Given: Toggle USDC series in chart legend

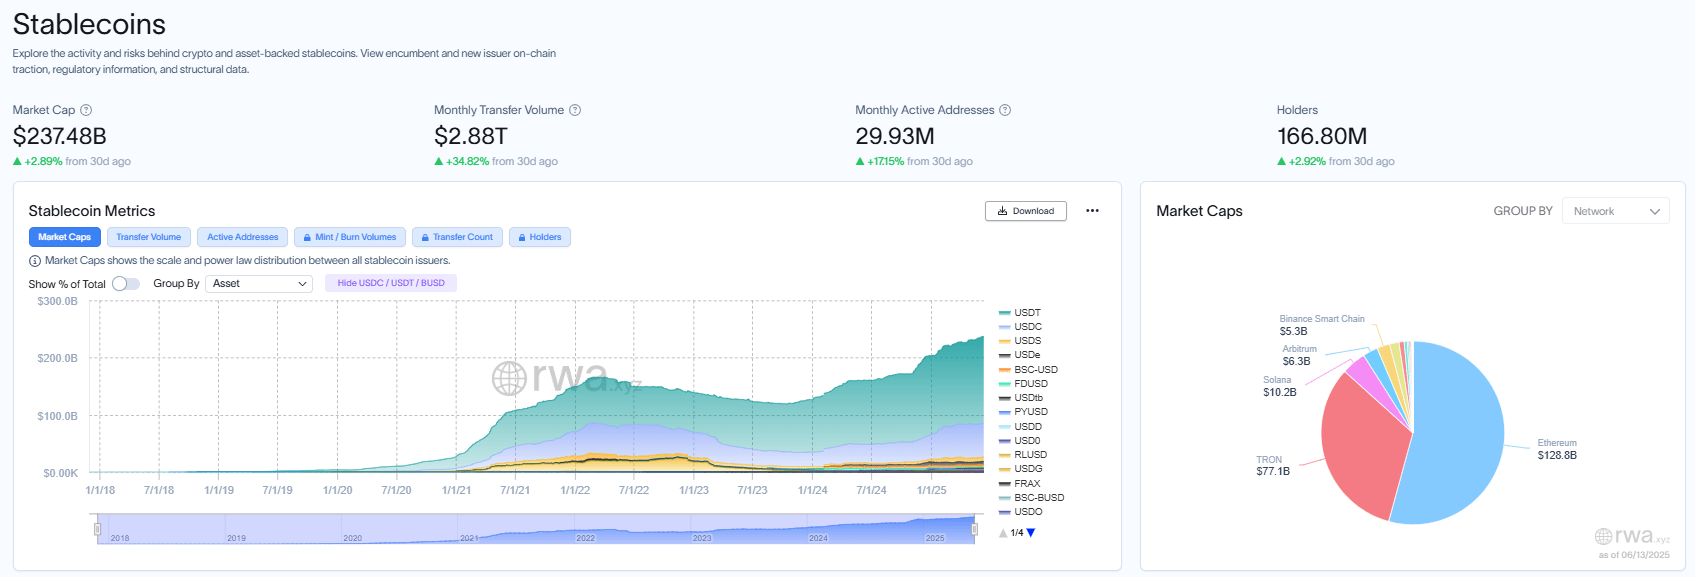Looking at the screenshot, I should (1027, 327).
